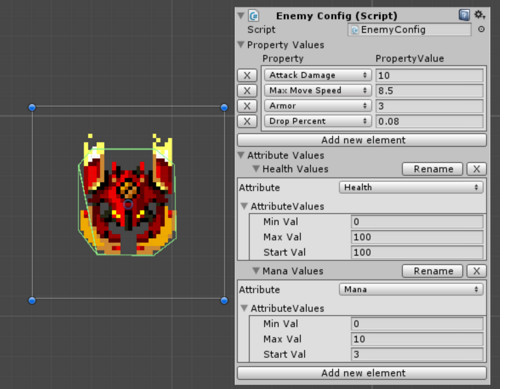Open the Max Move Speed property dropdown
Image resolution: width=516 pixels, height=389 pixels.
click(x=318, y=90)
